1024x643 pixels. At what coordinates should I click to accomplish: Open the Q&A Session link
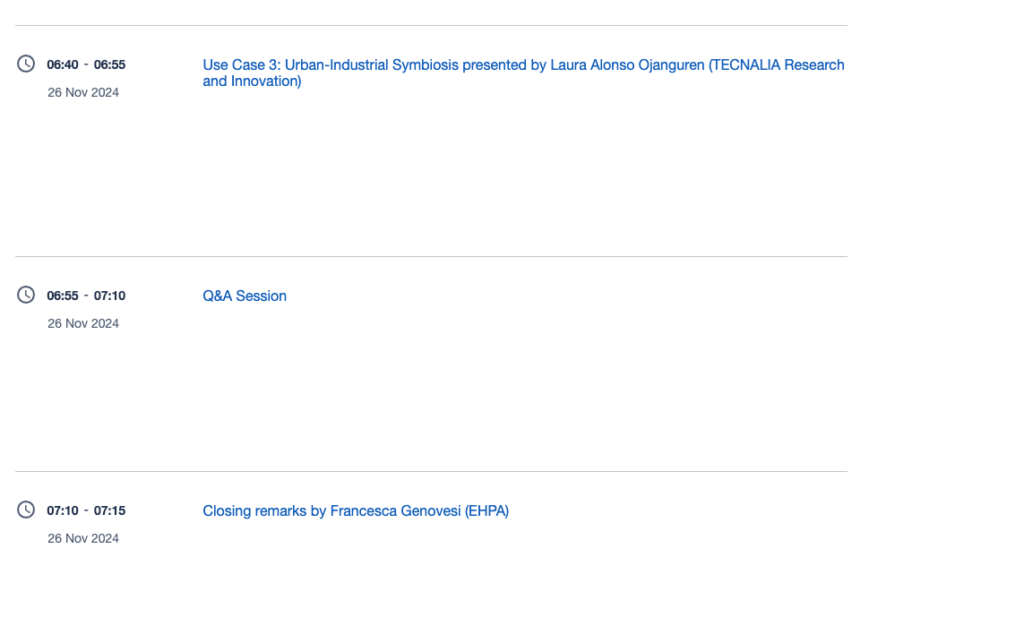[244, 296]
